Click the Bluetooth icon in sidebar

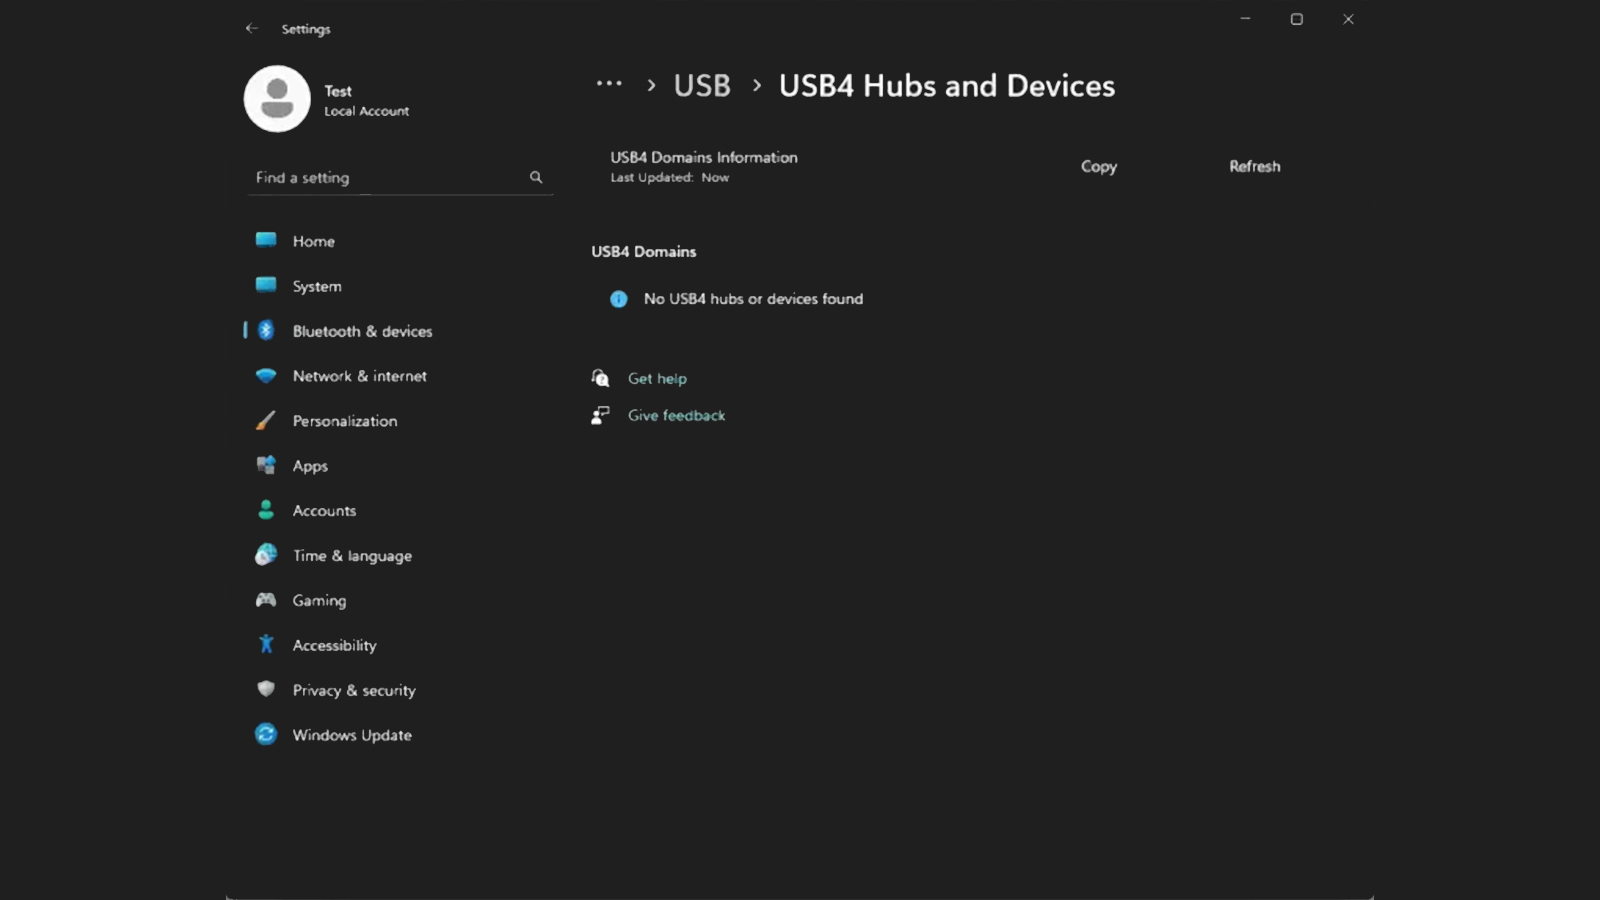(266, 330)
